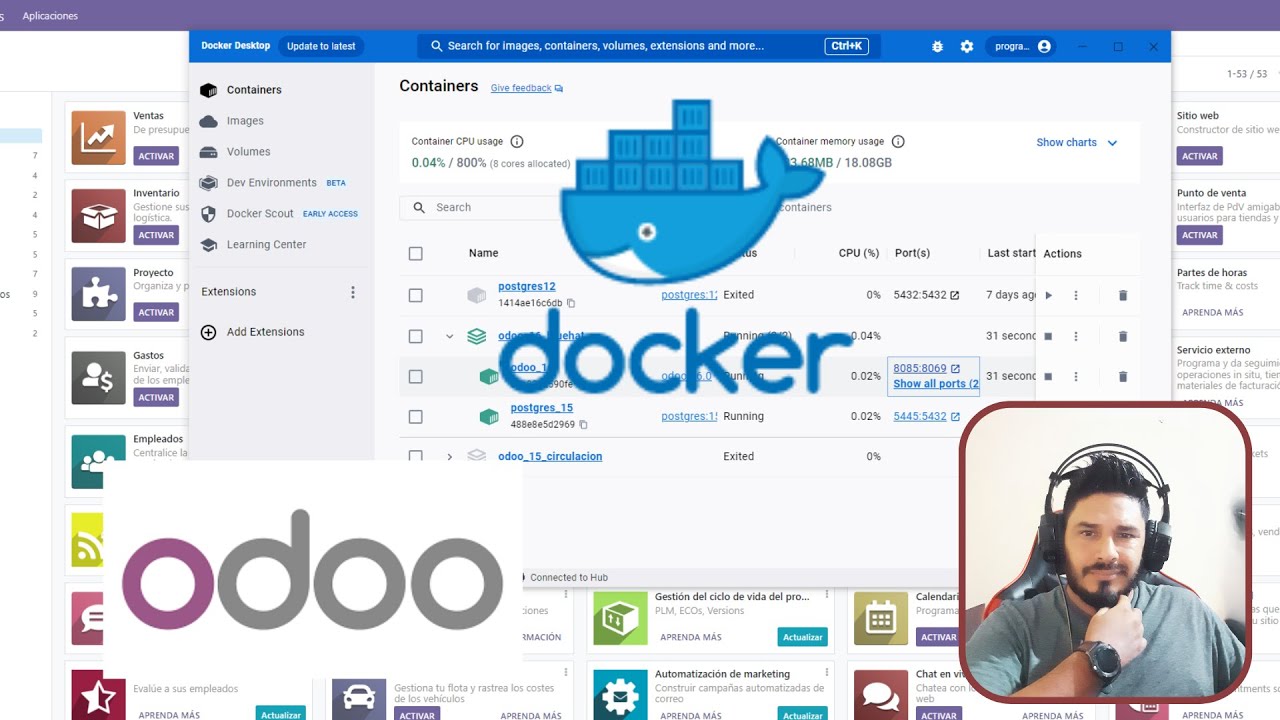This screenshot has height=720, width=1280.
Task: Click the Calendario app icon in Odoo
Action: pos(881,619)
